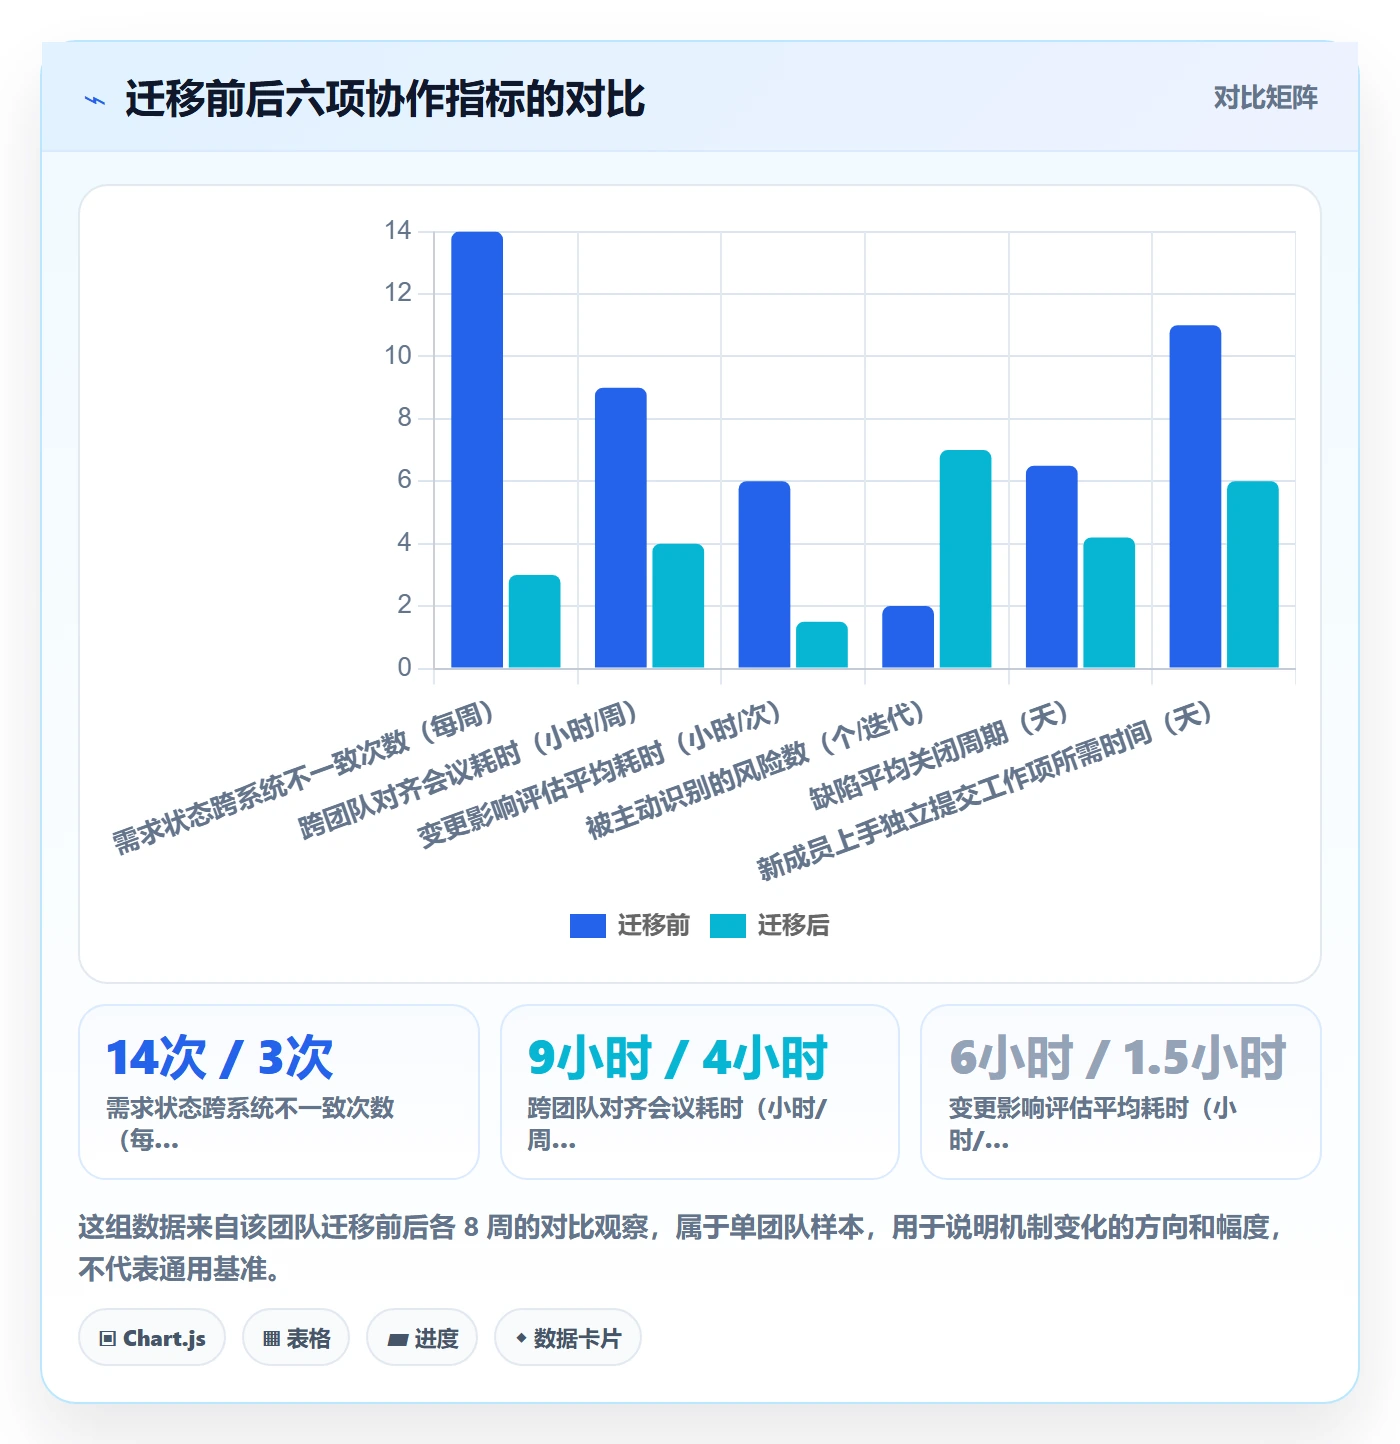The width and height of the screenshot is (1400, 1444).
Task: Click the 数据卡片 tag
Action: [568, 1338]
